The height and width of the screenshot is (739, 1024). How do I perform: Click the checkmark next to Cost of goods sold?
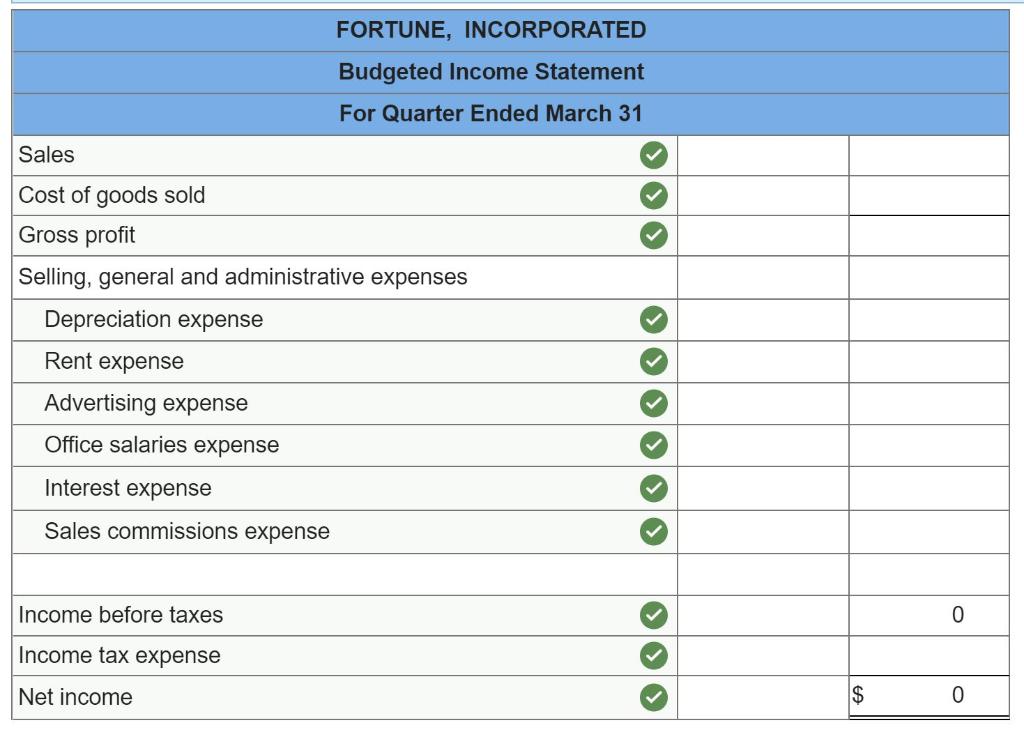click(653, 195)
